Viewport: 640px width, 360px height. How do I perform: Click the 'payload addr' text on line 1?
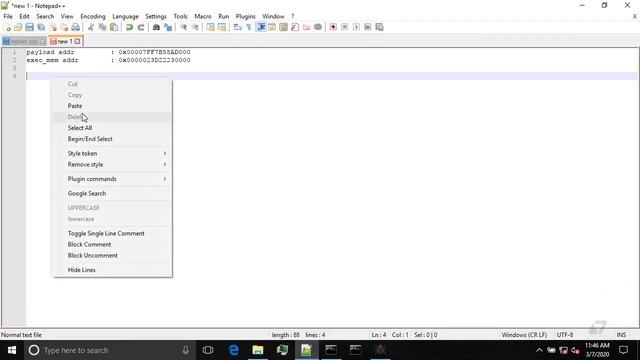pos(50,52)
